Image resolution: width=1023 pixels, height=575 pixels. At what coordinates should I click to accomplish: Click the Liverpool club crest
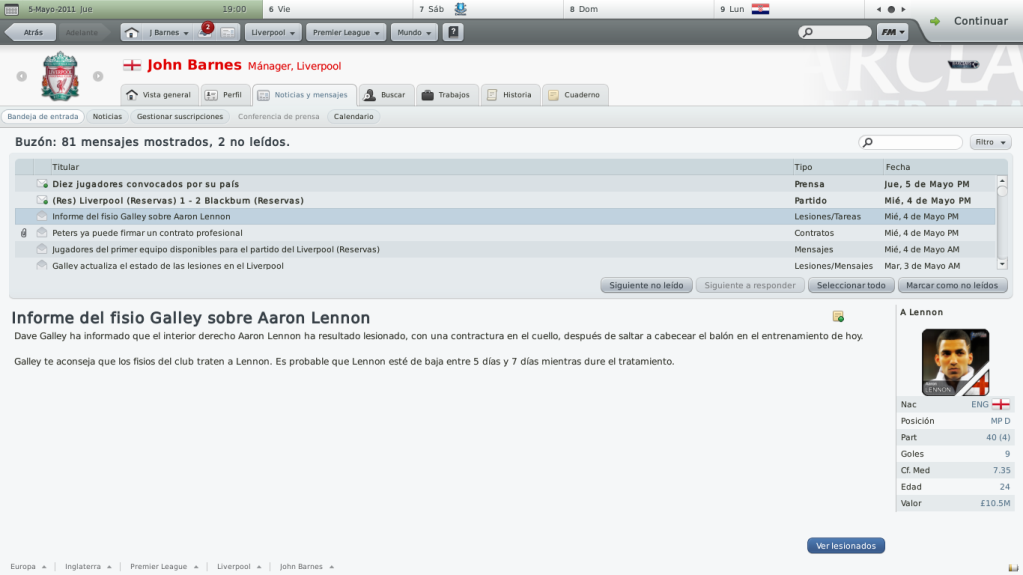click(x=60, y=76)
